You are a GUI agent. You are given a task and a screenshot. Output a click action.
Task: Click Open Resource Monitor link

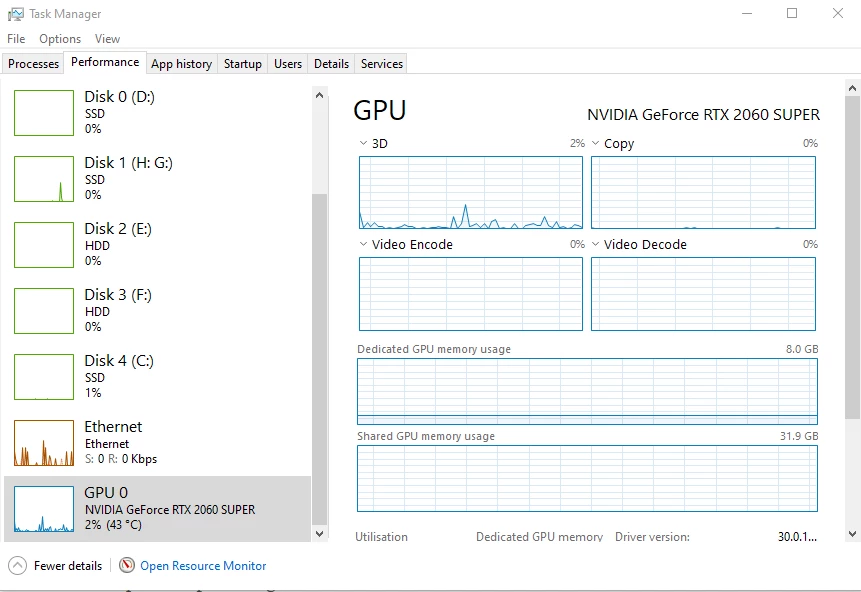203,566
